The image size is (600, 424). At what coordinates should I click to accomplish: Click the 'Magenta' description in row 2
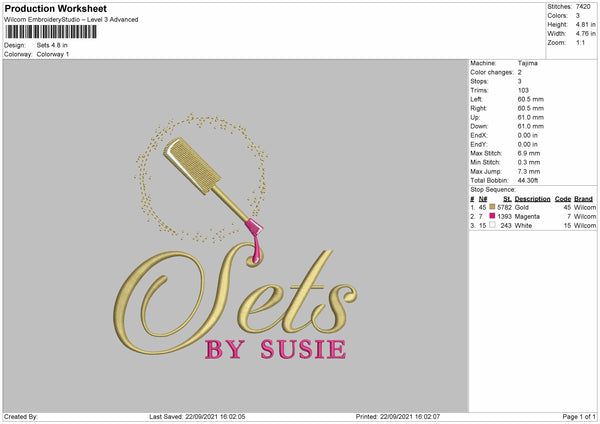pyautogui.click(x=527, y=217)
